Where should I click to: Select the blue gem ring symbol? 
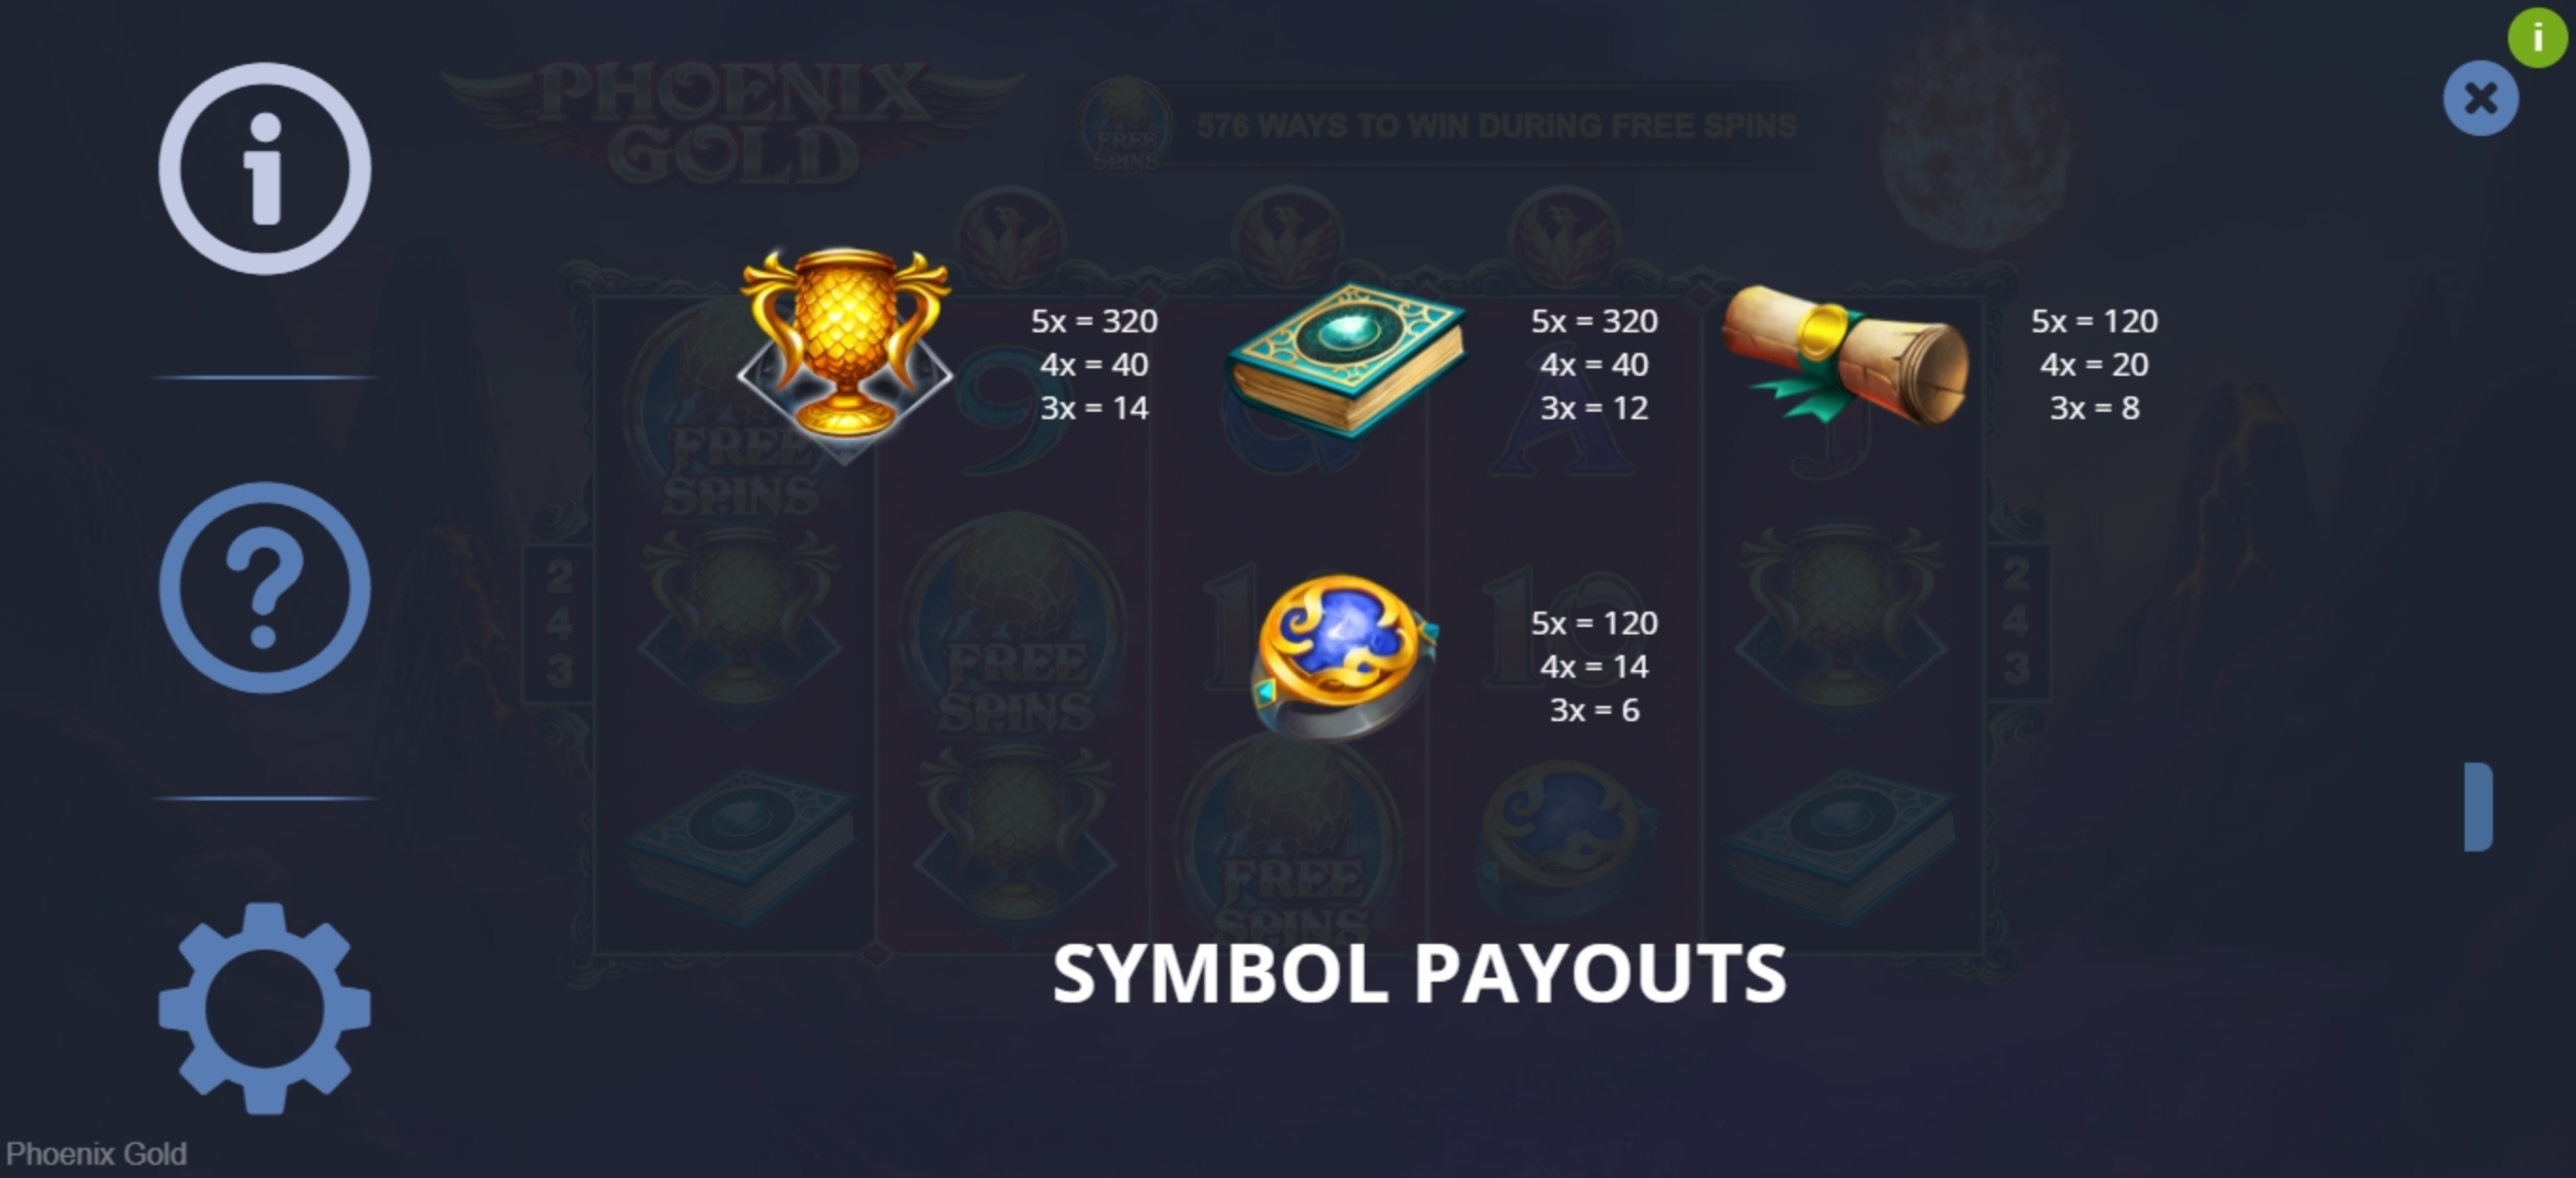(x=1343, y=656)
